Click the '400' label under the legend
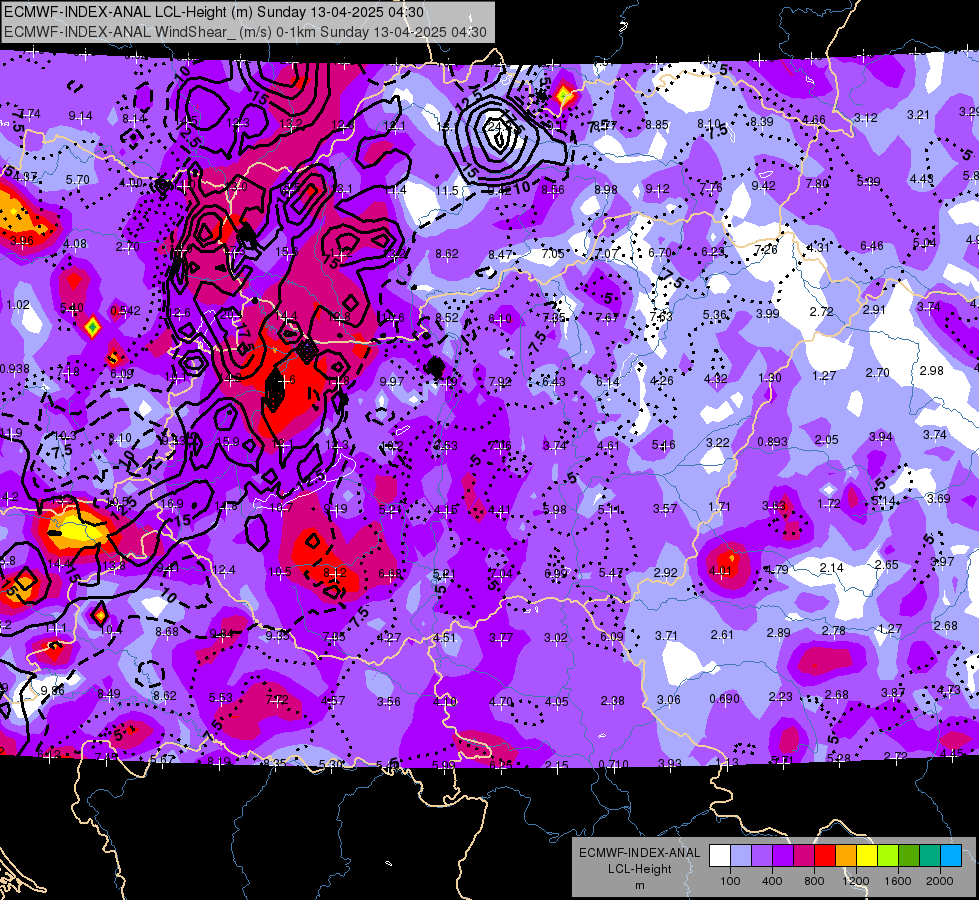 pyautogui.click(x=772, y=881)
